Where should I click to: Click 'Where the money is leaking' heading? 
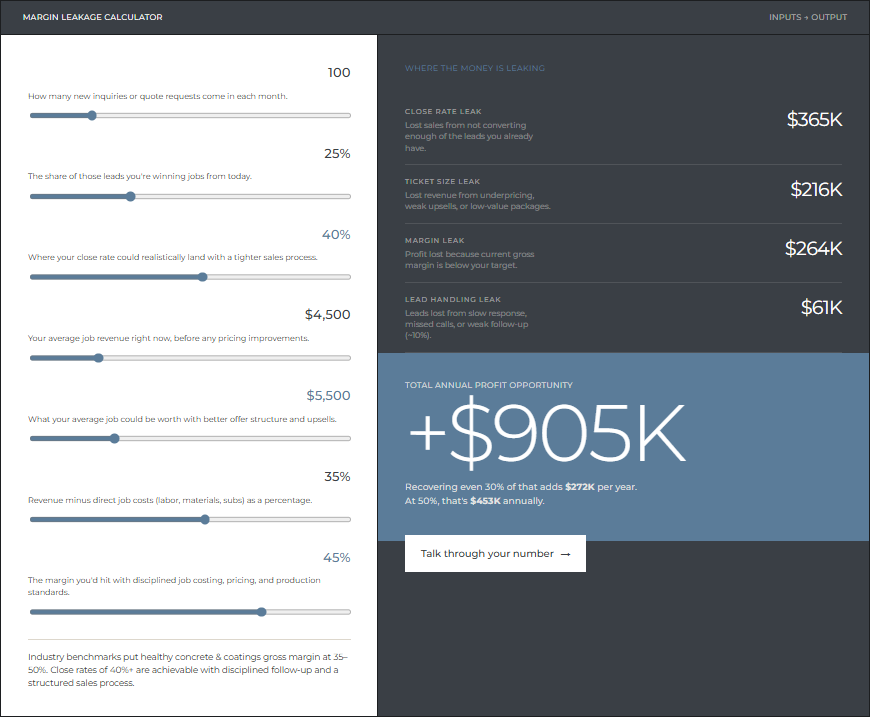coord(474,68)
